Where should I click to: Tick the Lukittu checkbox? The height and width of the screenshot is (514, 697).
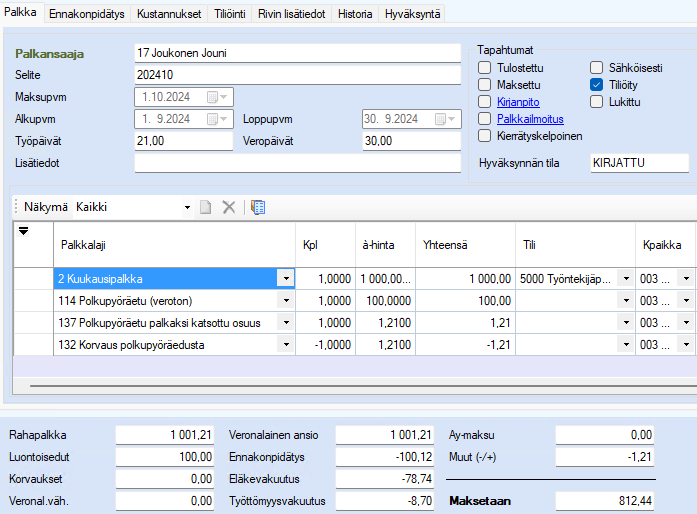click(597, 102)
